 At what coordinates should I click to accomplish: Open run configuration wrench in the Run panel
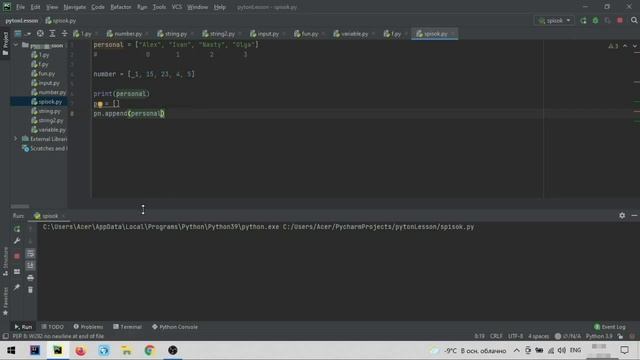tap(17, 241)
